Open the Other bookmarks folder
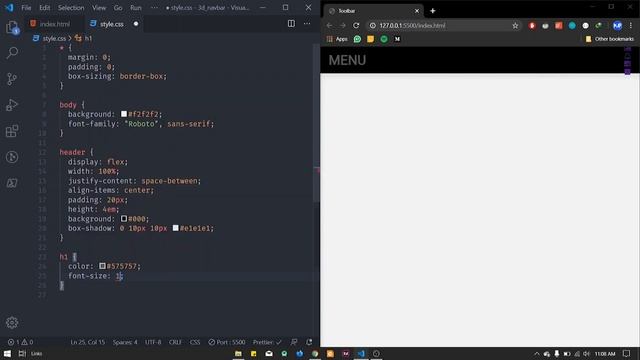640x360 pixels. pyautogui.click(x=610, y=39)
